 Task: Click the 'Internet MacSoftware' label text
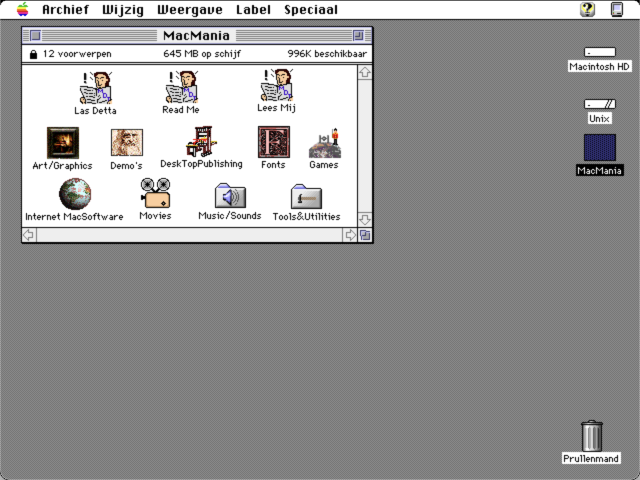74,217
